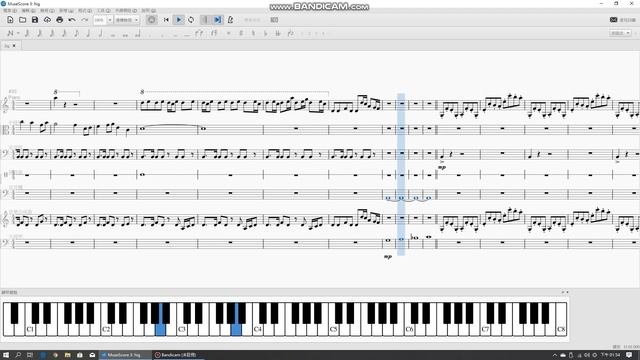The image size is (640, 360).
Task: Undo the last action
Action: (72, 20)
